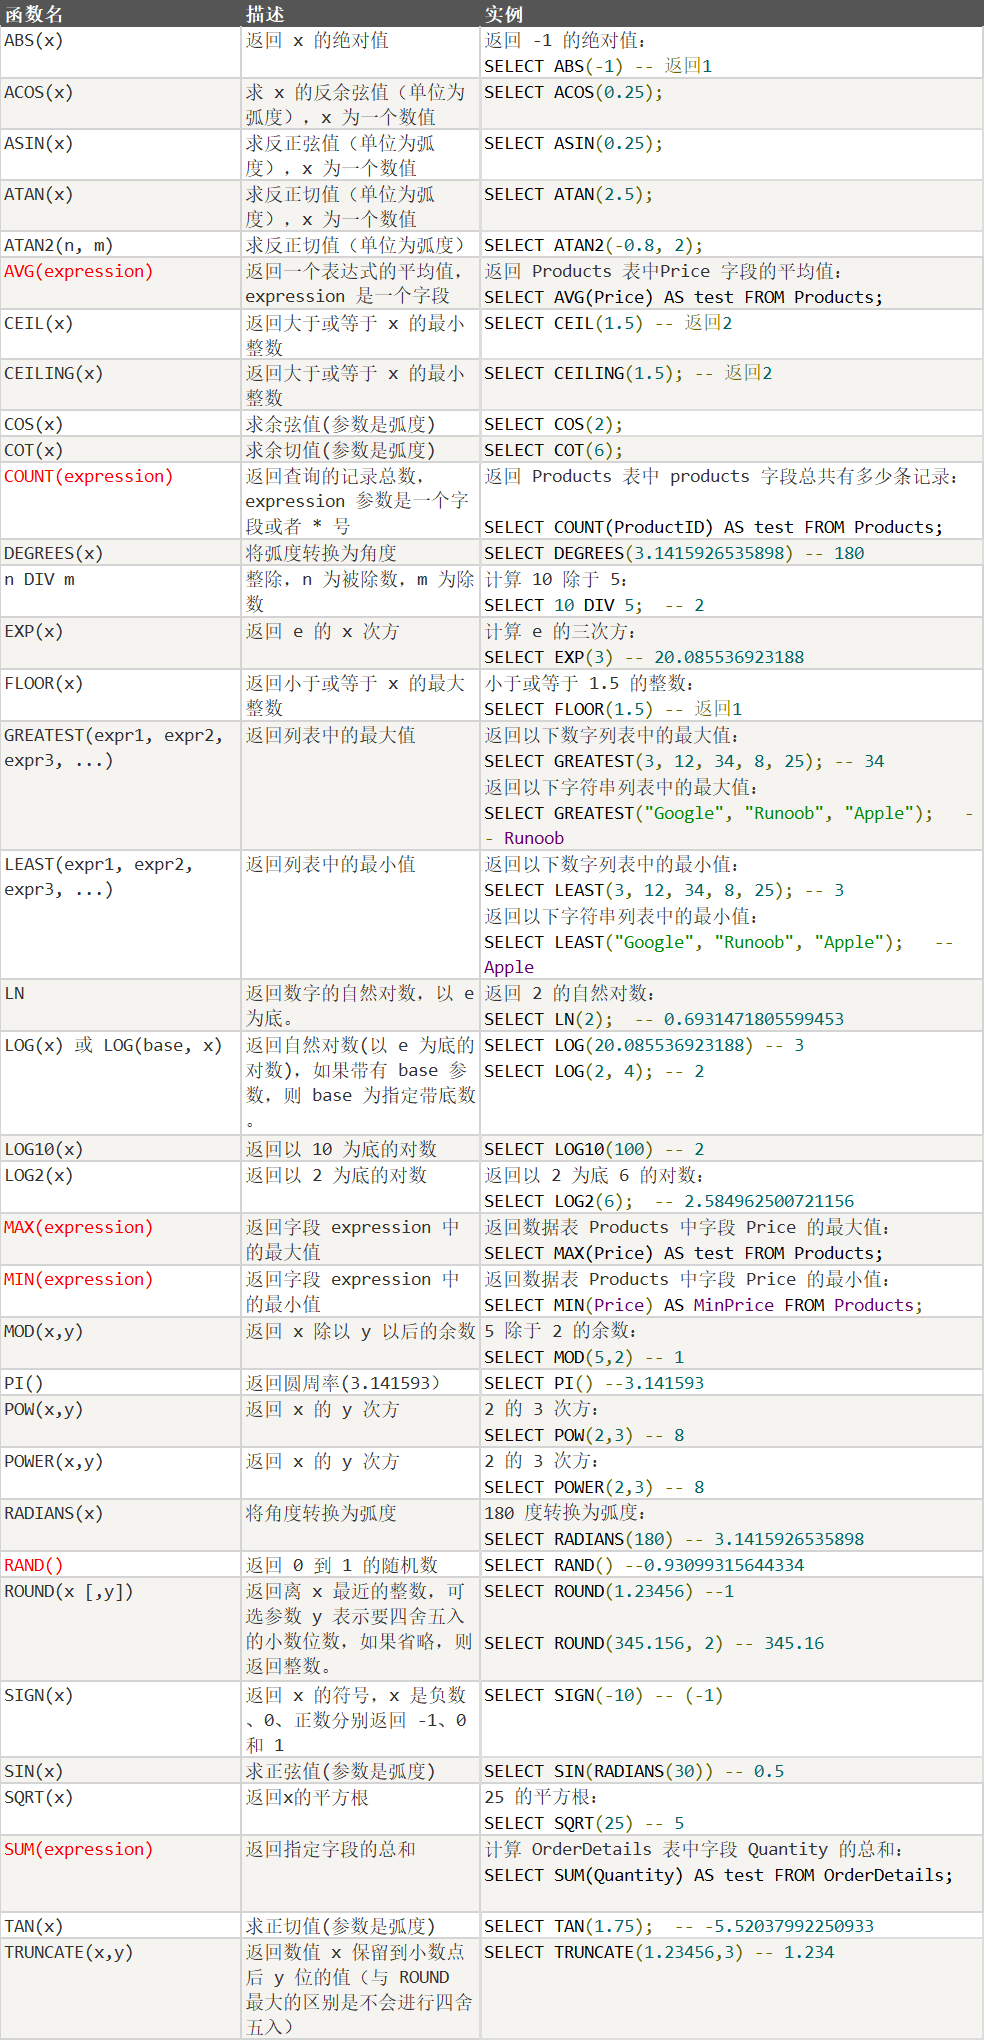
Task: Open the red COUNT(expression) function link
Action: pyautogui.click(x=88, y=477)
